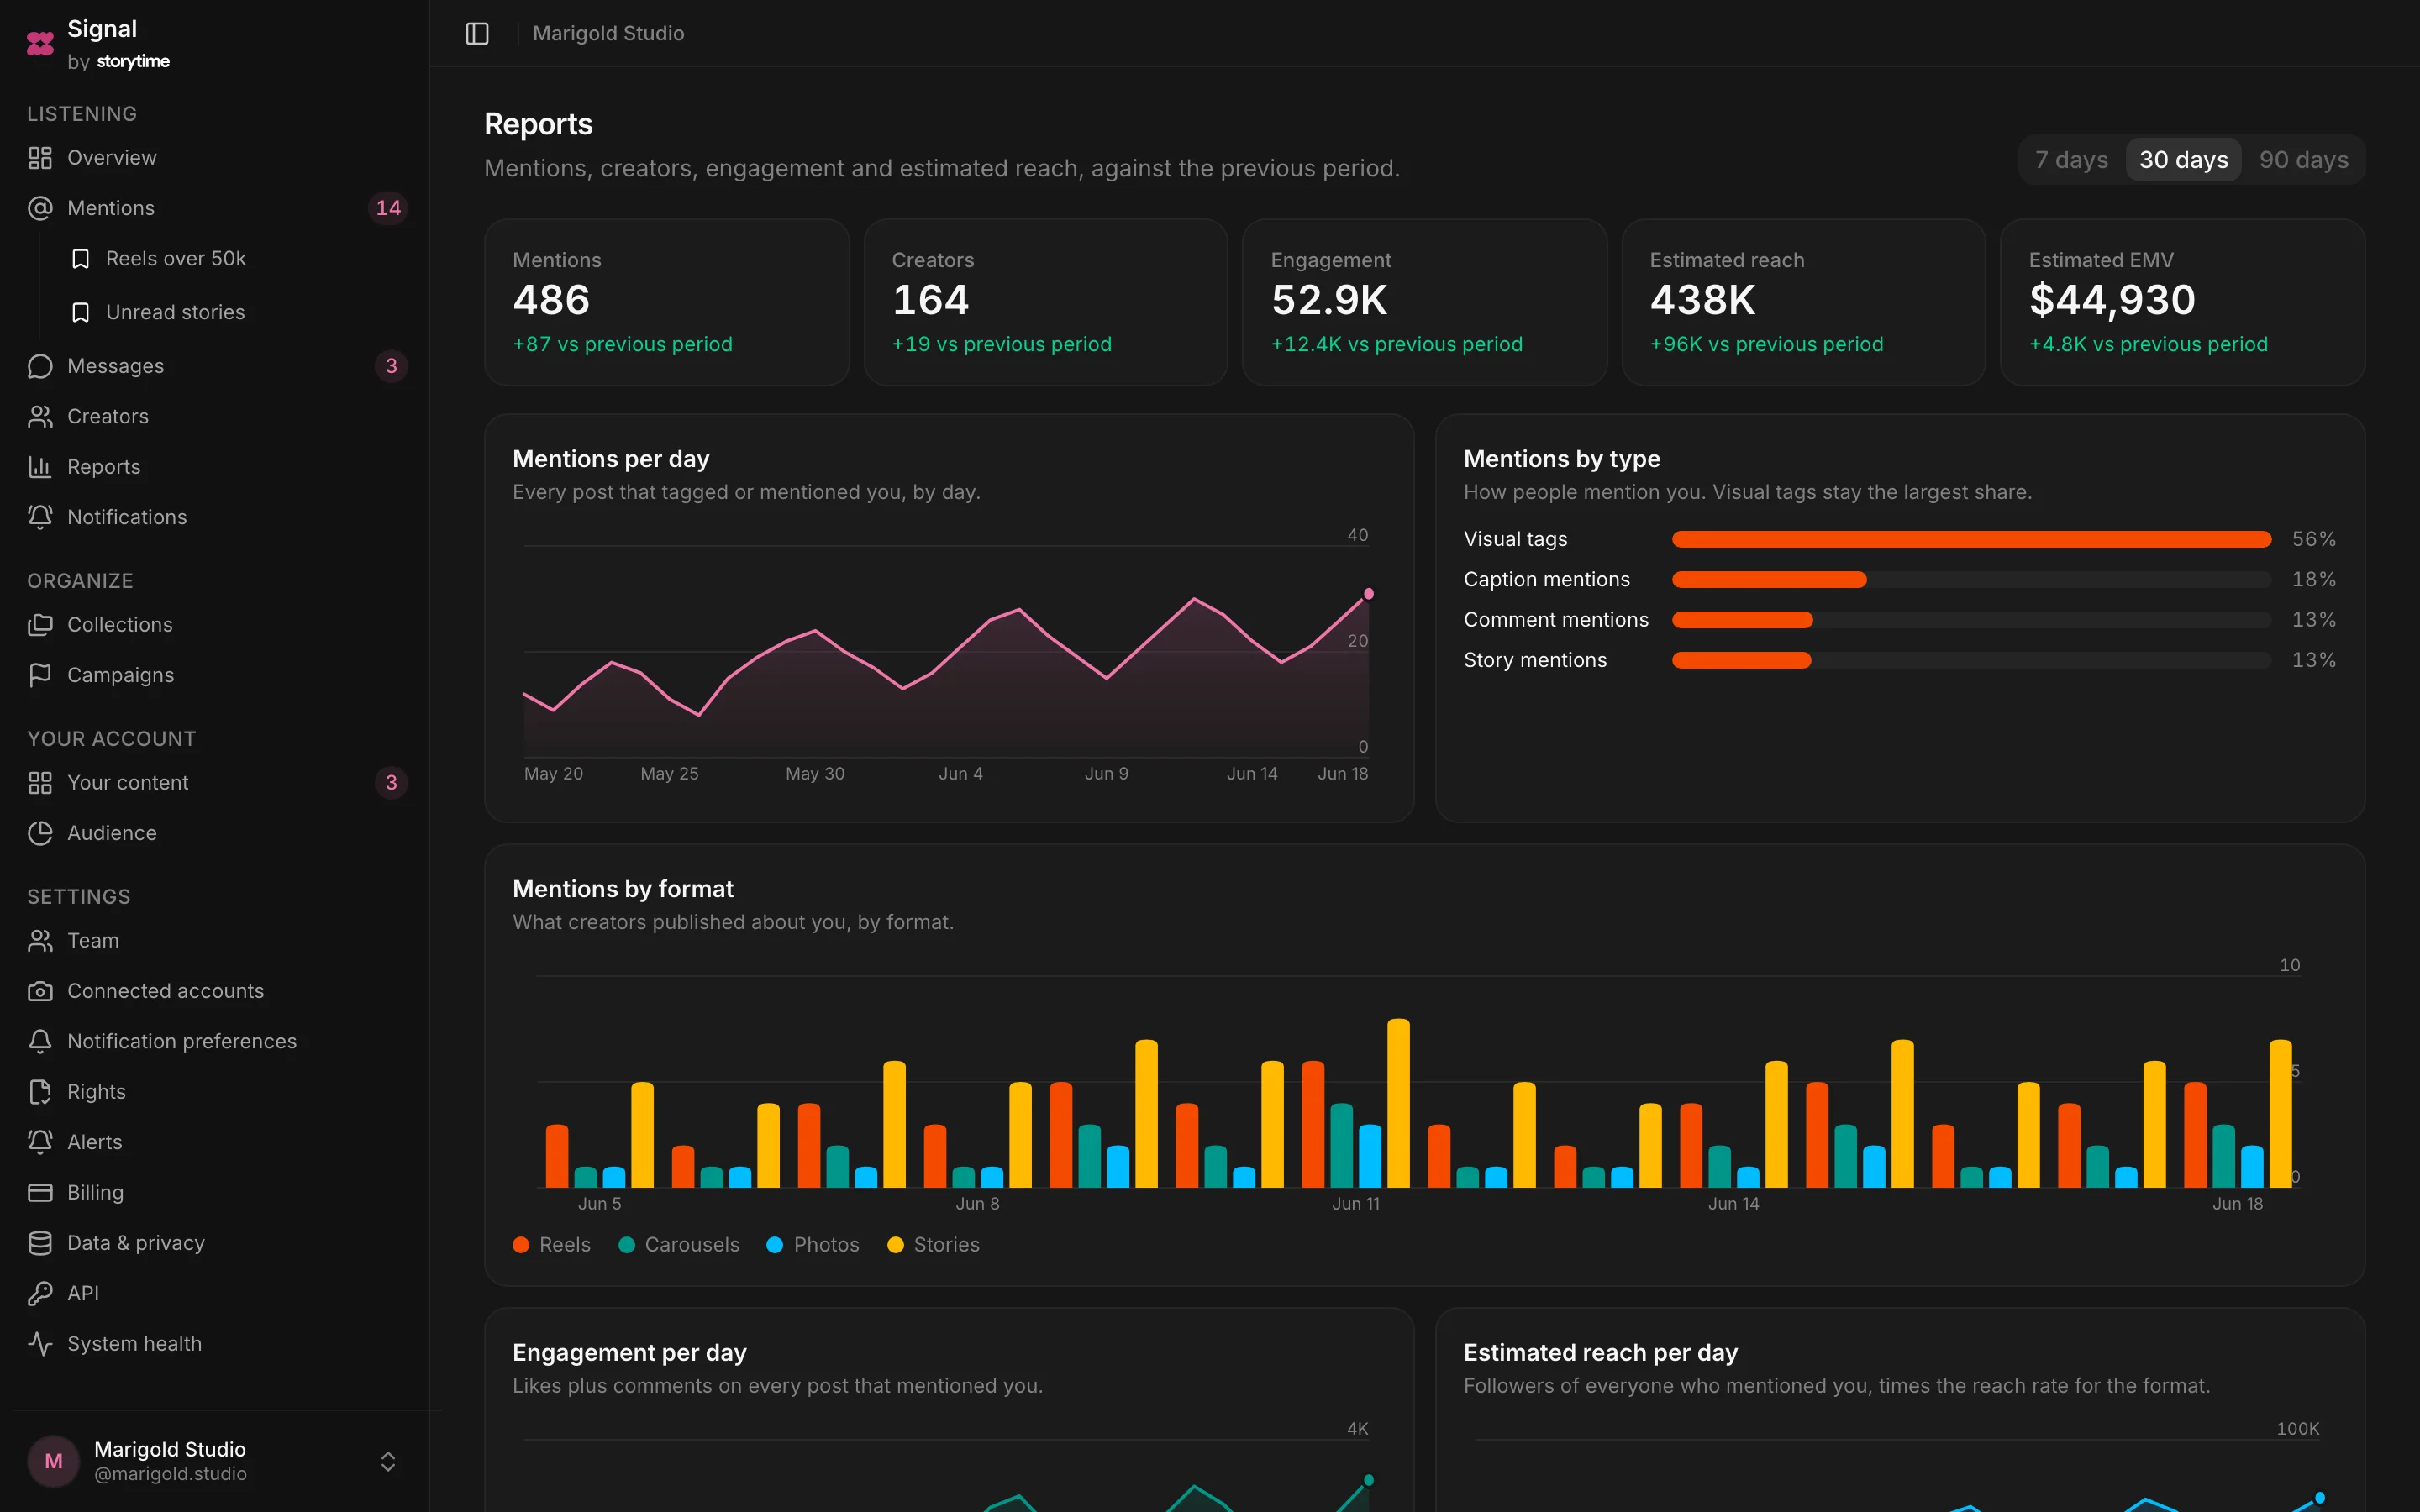
Task: Click the System health pulse icon
Action: [40, 1344]
